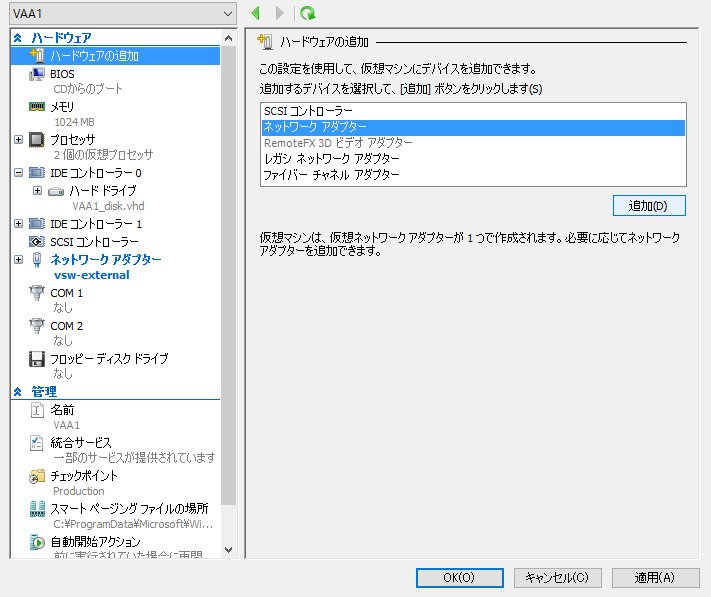Viewport: 711px width, 597px height.
Task: Click the キャンセル(C) cancel button
Action: 557,578
